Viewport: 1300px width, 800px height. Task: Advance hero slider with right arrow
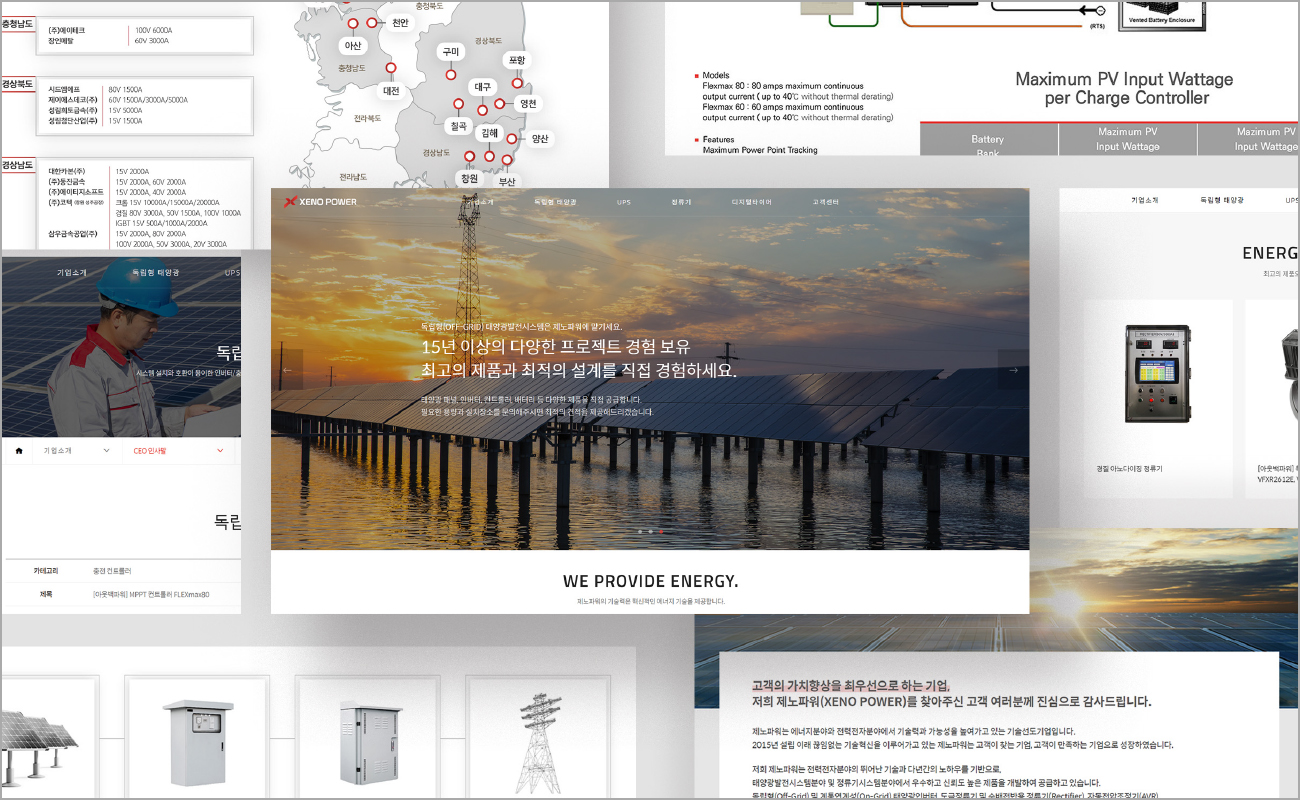pos(1012,370)
